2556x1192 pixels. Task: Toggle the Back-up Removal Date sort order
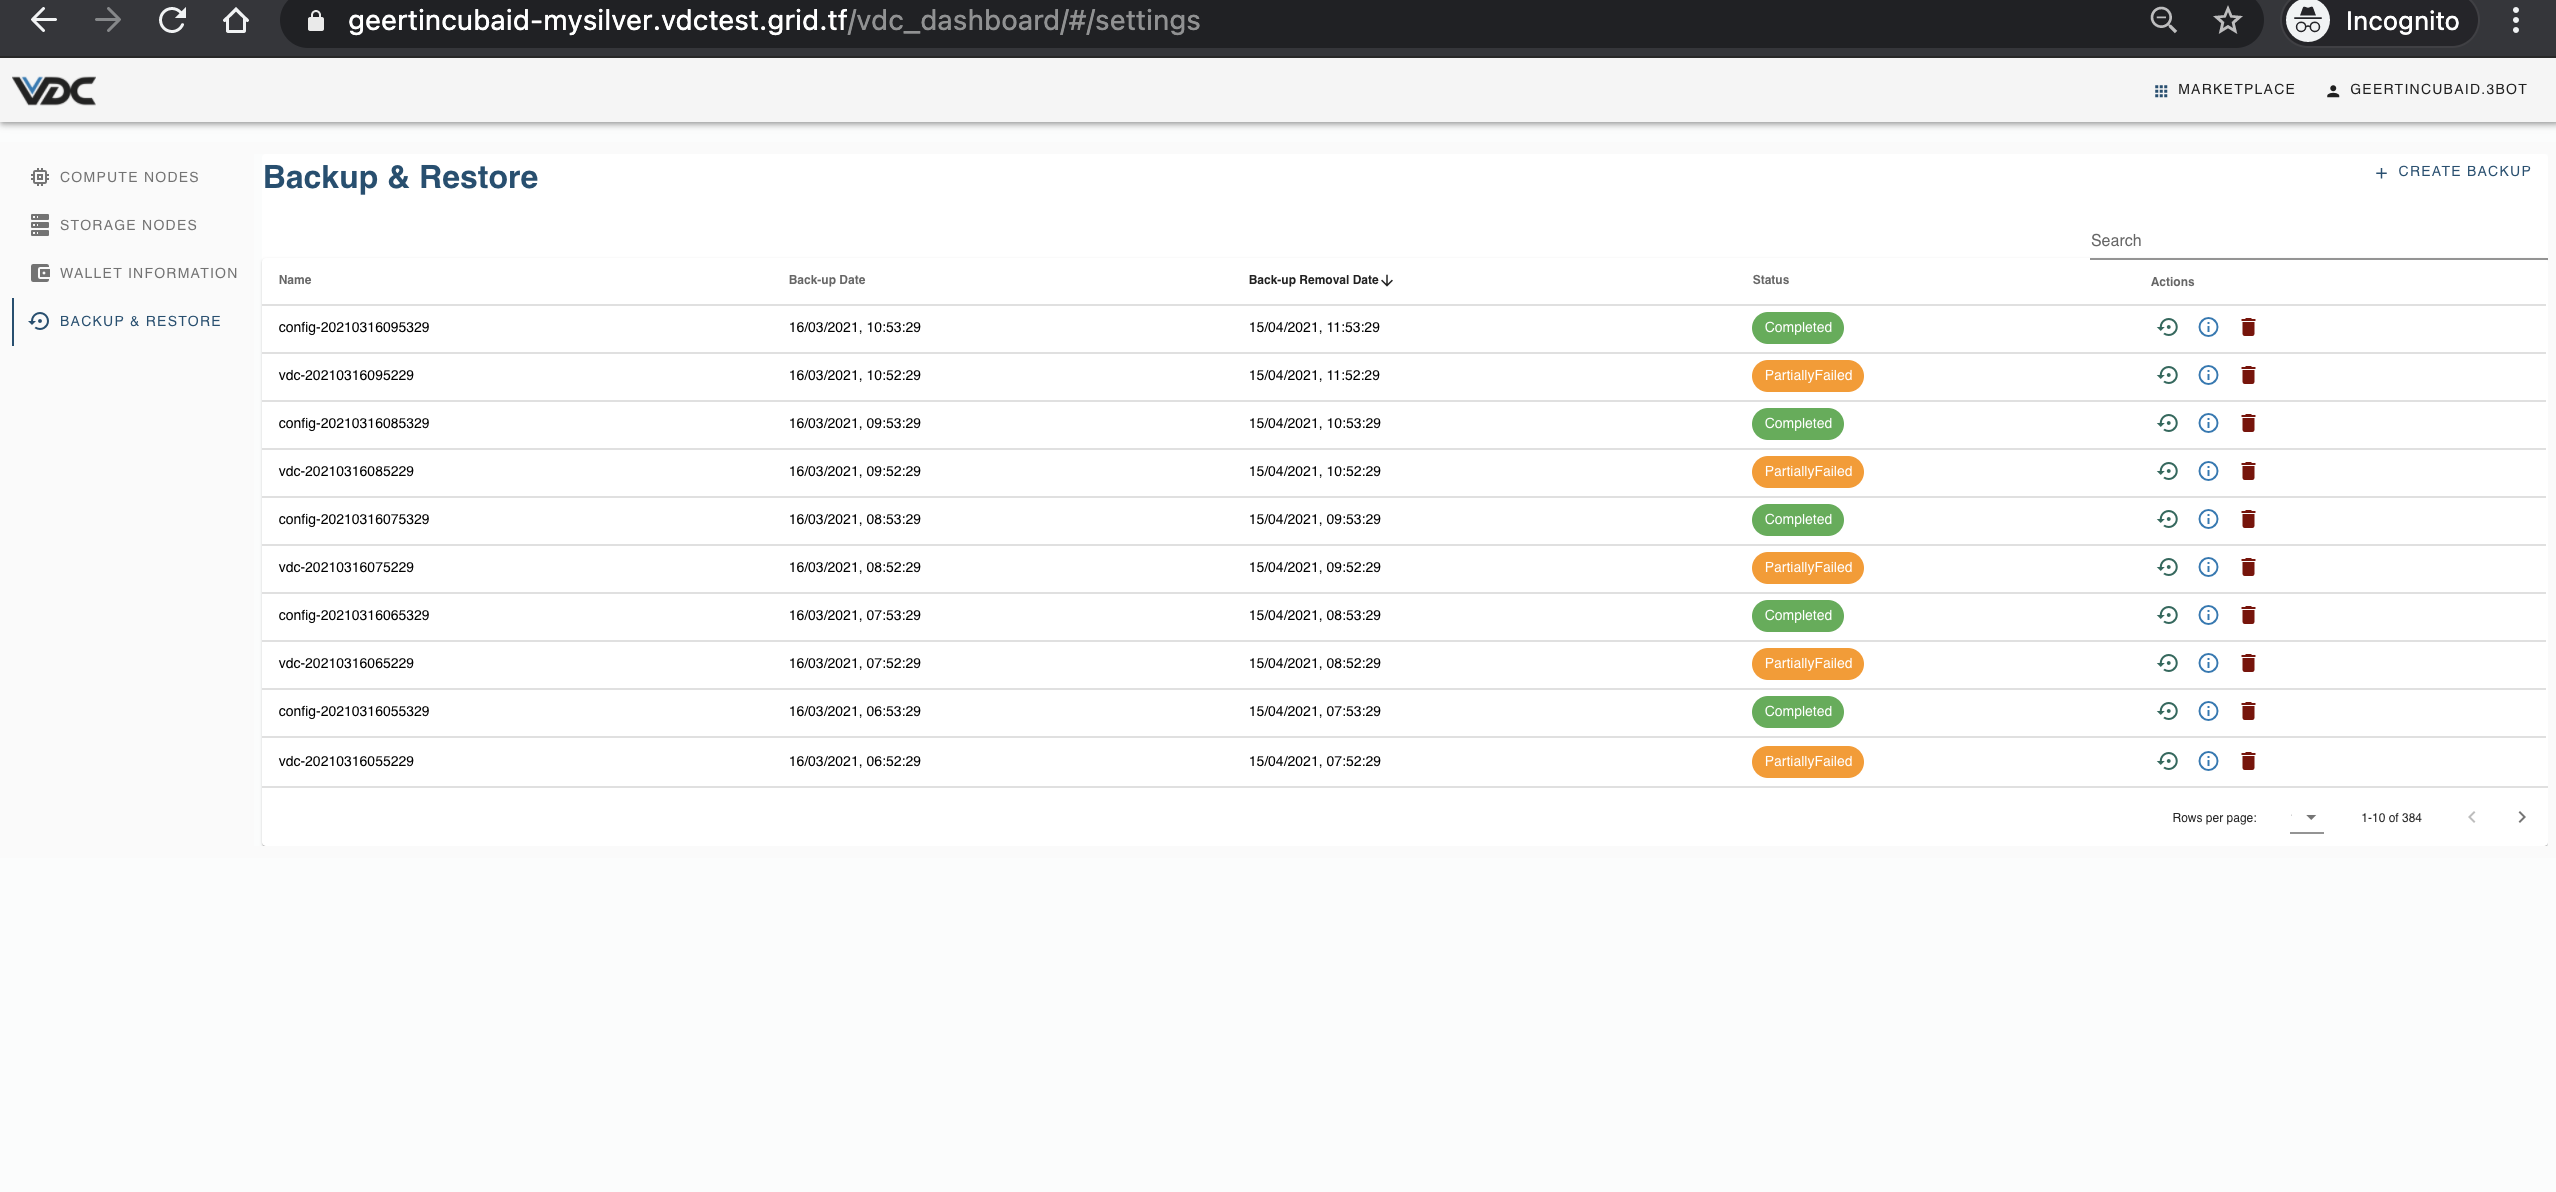tap(1320, 280)
